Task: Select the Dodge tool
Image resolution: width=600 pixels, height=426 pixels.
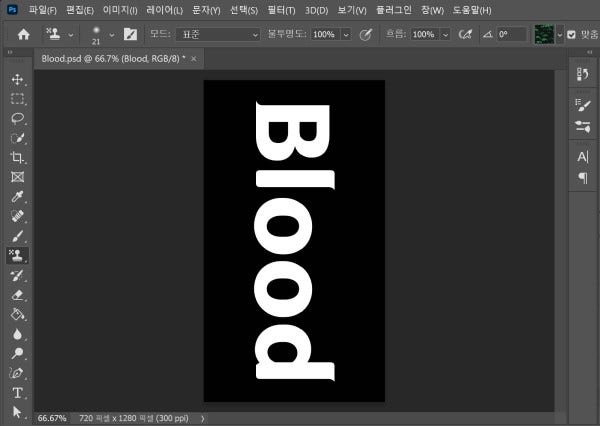Action: pos(17,353)
